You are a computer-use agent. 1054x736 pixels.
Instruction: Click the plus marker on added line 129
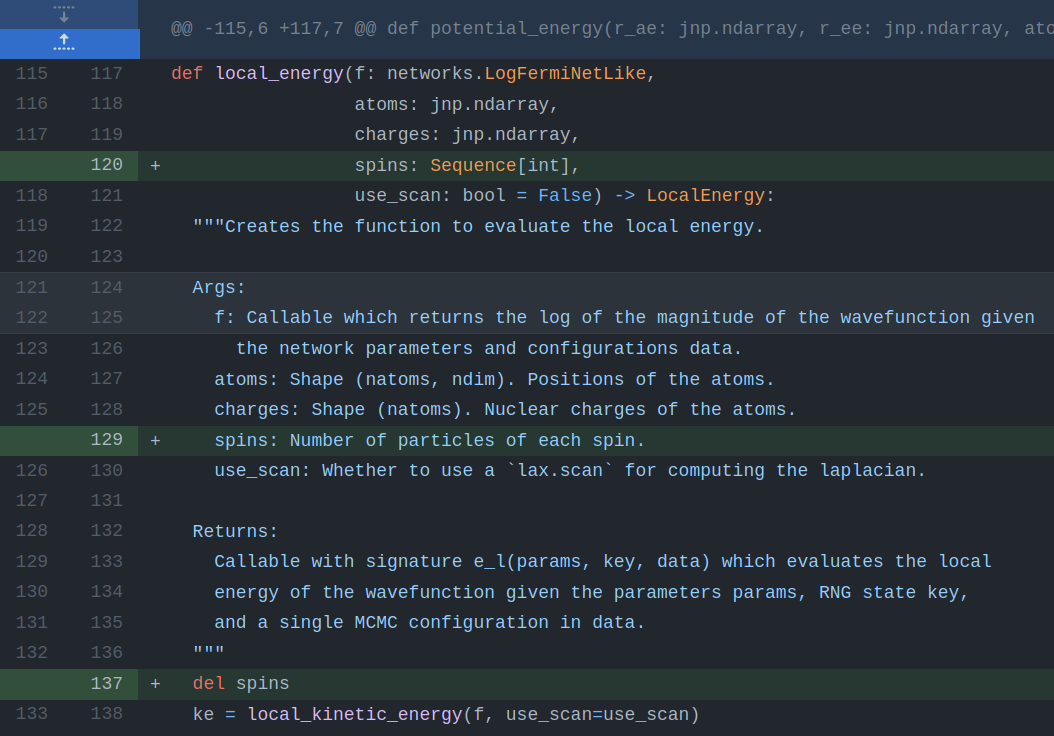click(x=155, y=440)
